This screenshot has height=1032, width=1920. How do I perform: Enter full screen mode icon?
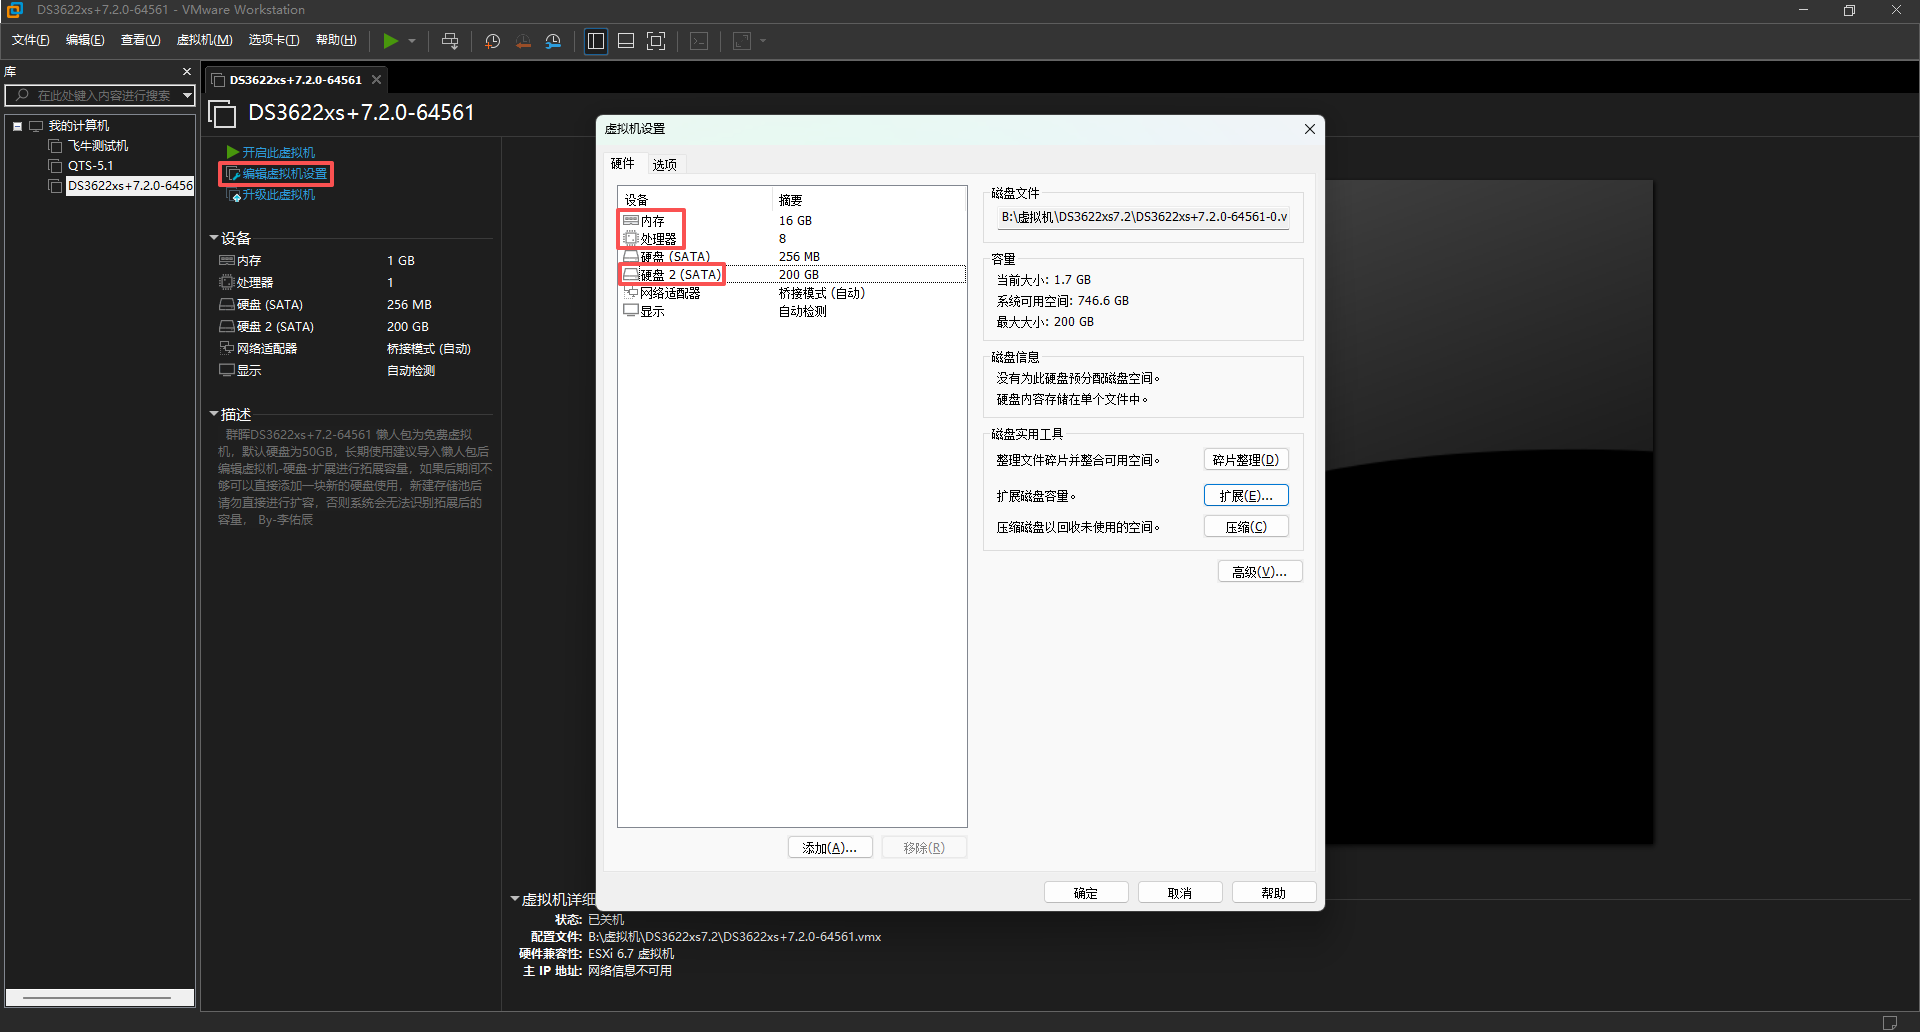tap(656, 41)
